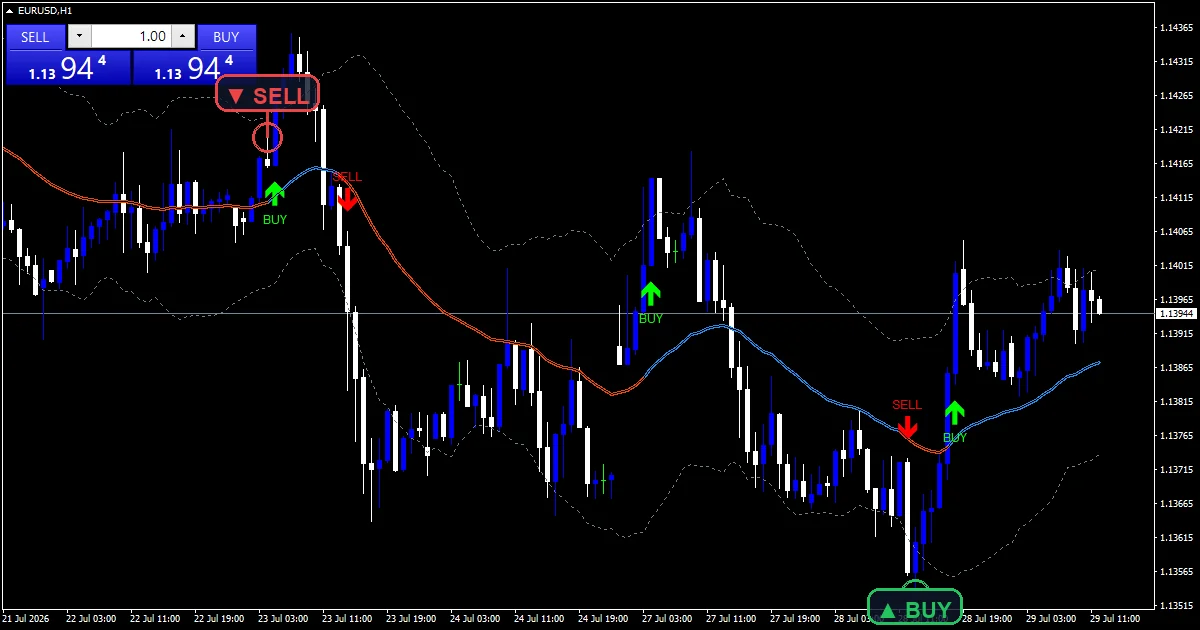
Task: Click the 1.14365 price axis label
Action: click(x=1176, y=28)
